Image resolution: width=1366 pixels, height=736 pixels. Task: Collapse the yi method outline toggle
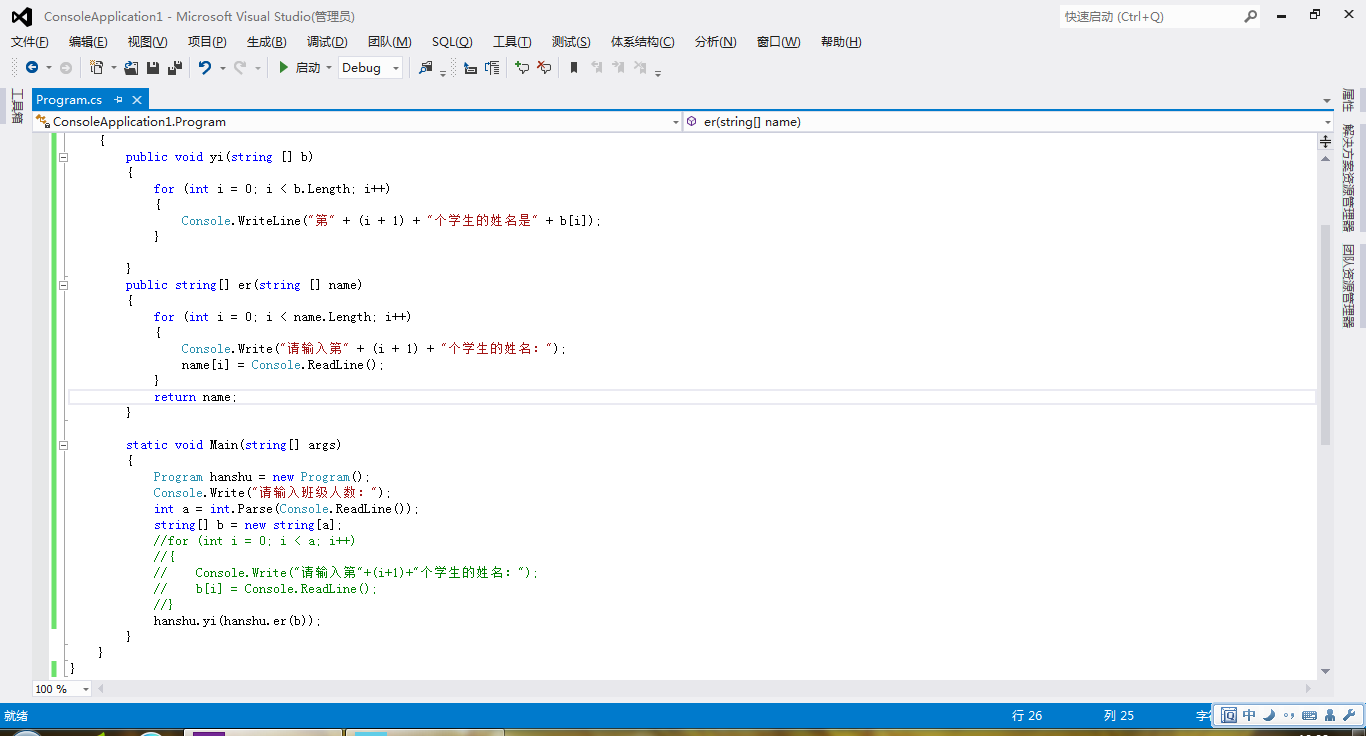click(x=64, y=157)
